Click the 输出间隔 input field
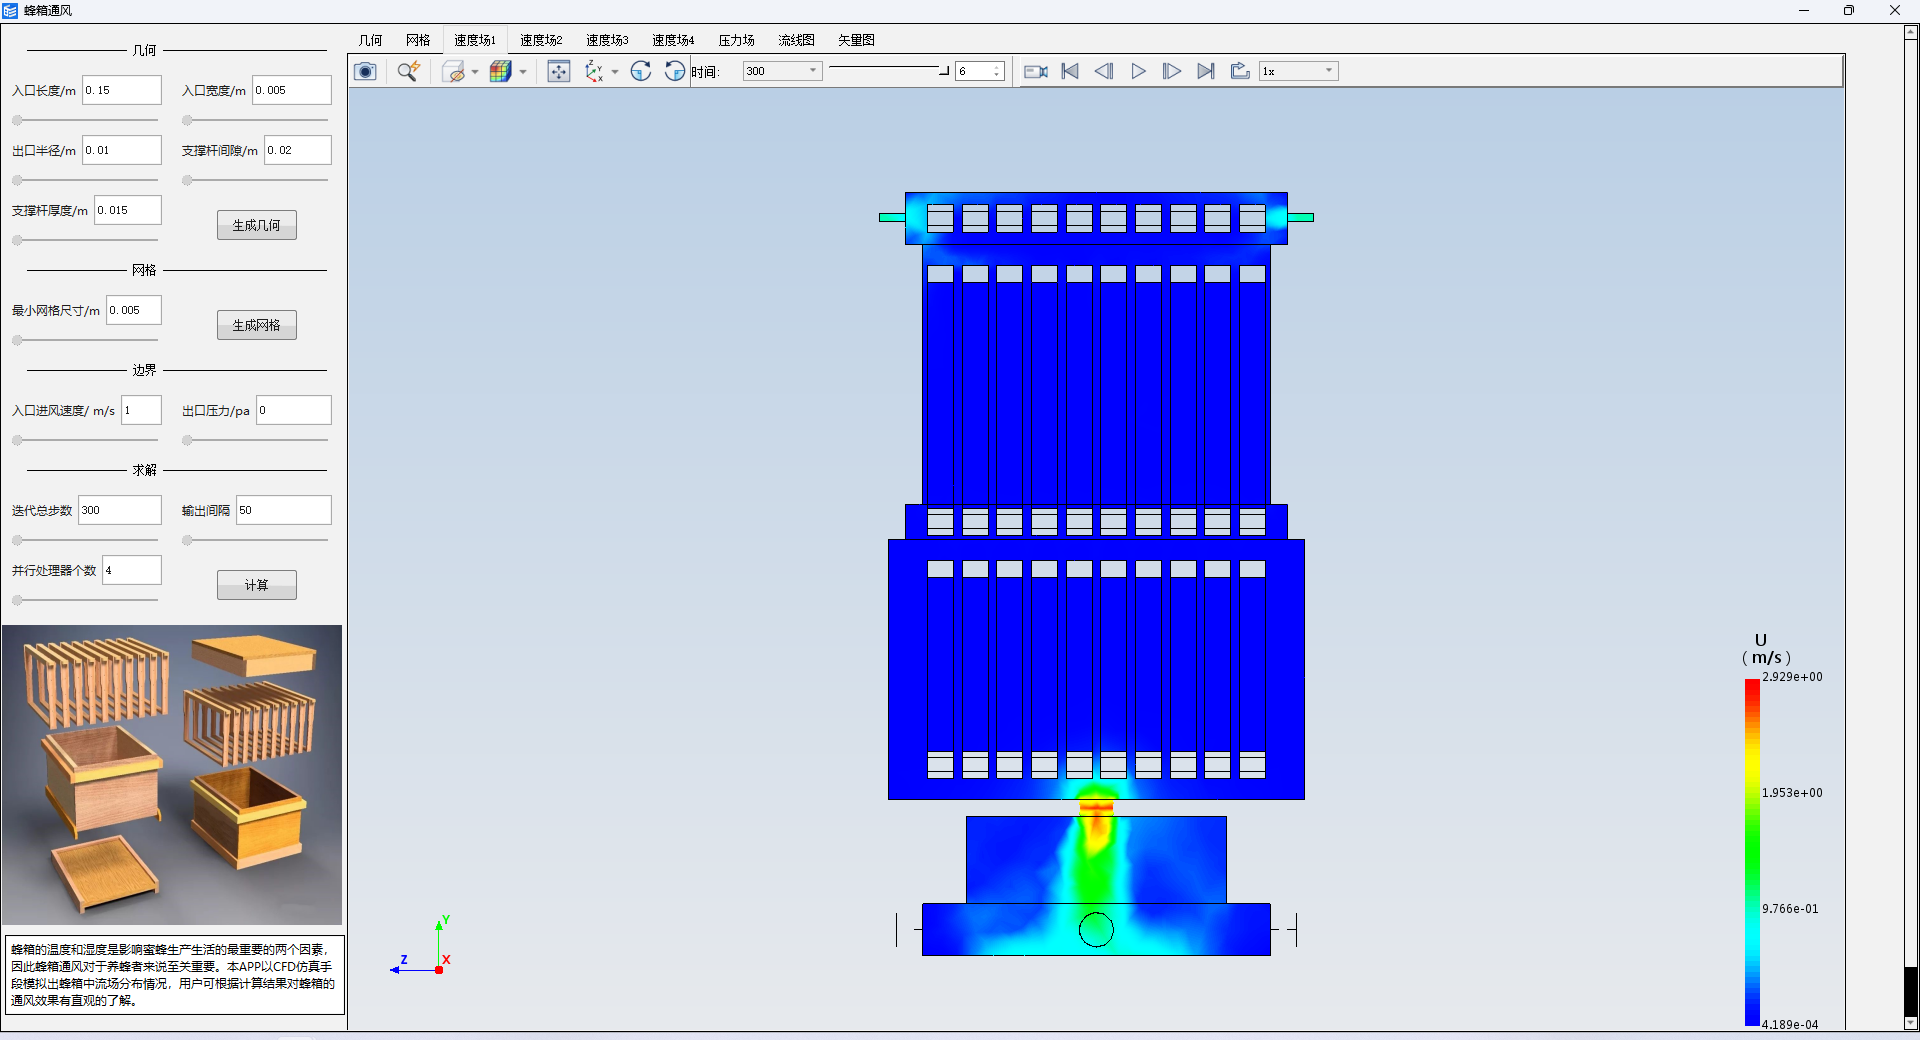This screenshot has width=1920, height=1040. (283, 510)
